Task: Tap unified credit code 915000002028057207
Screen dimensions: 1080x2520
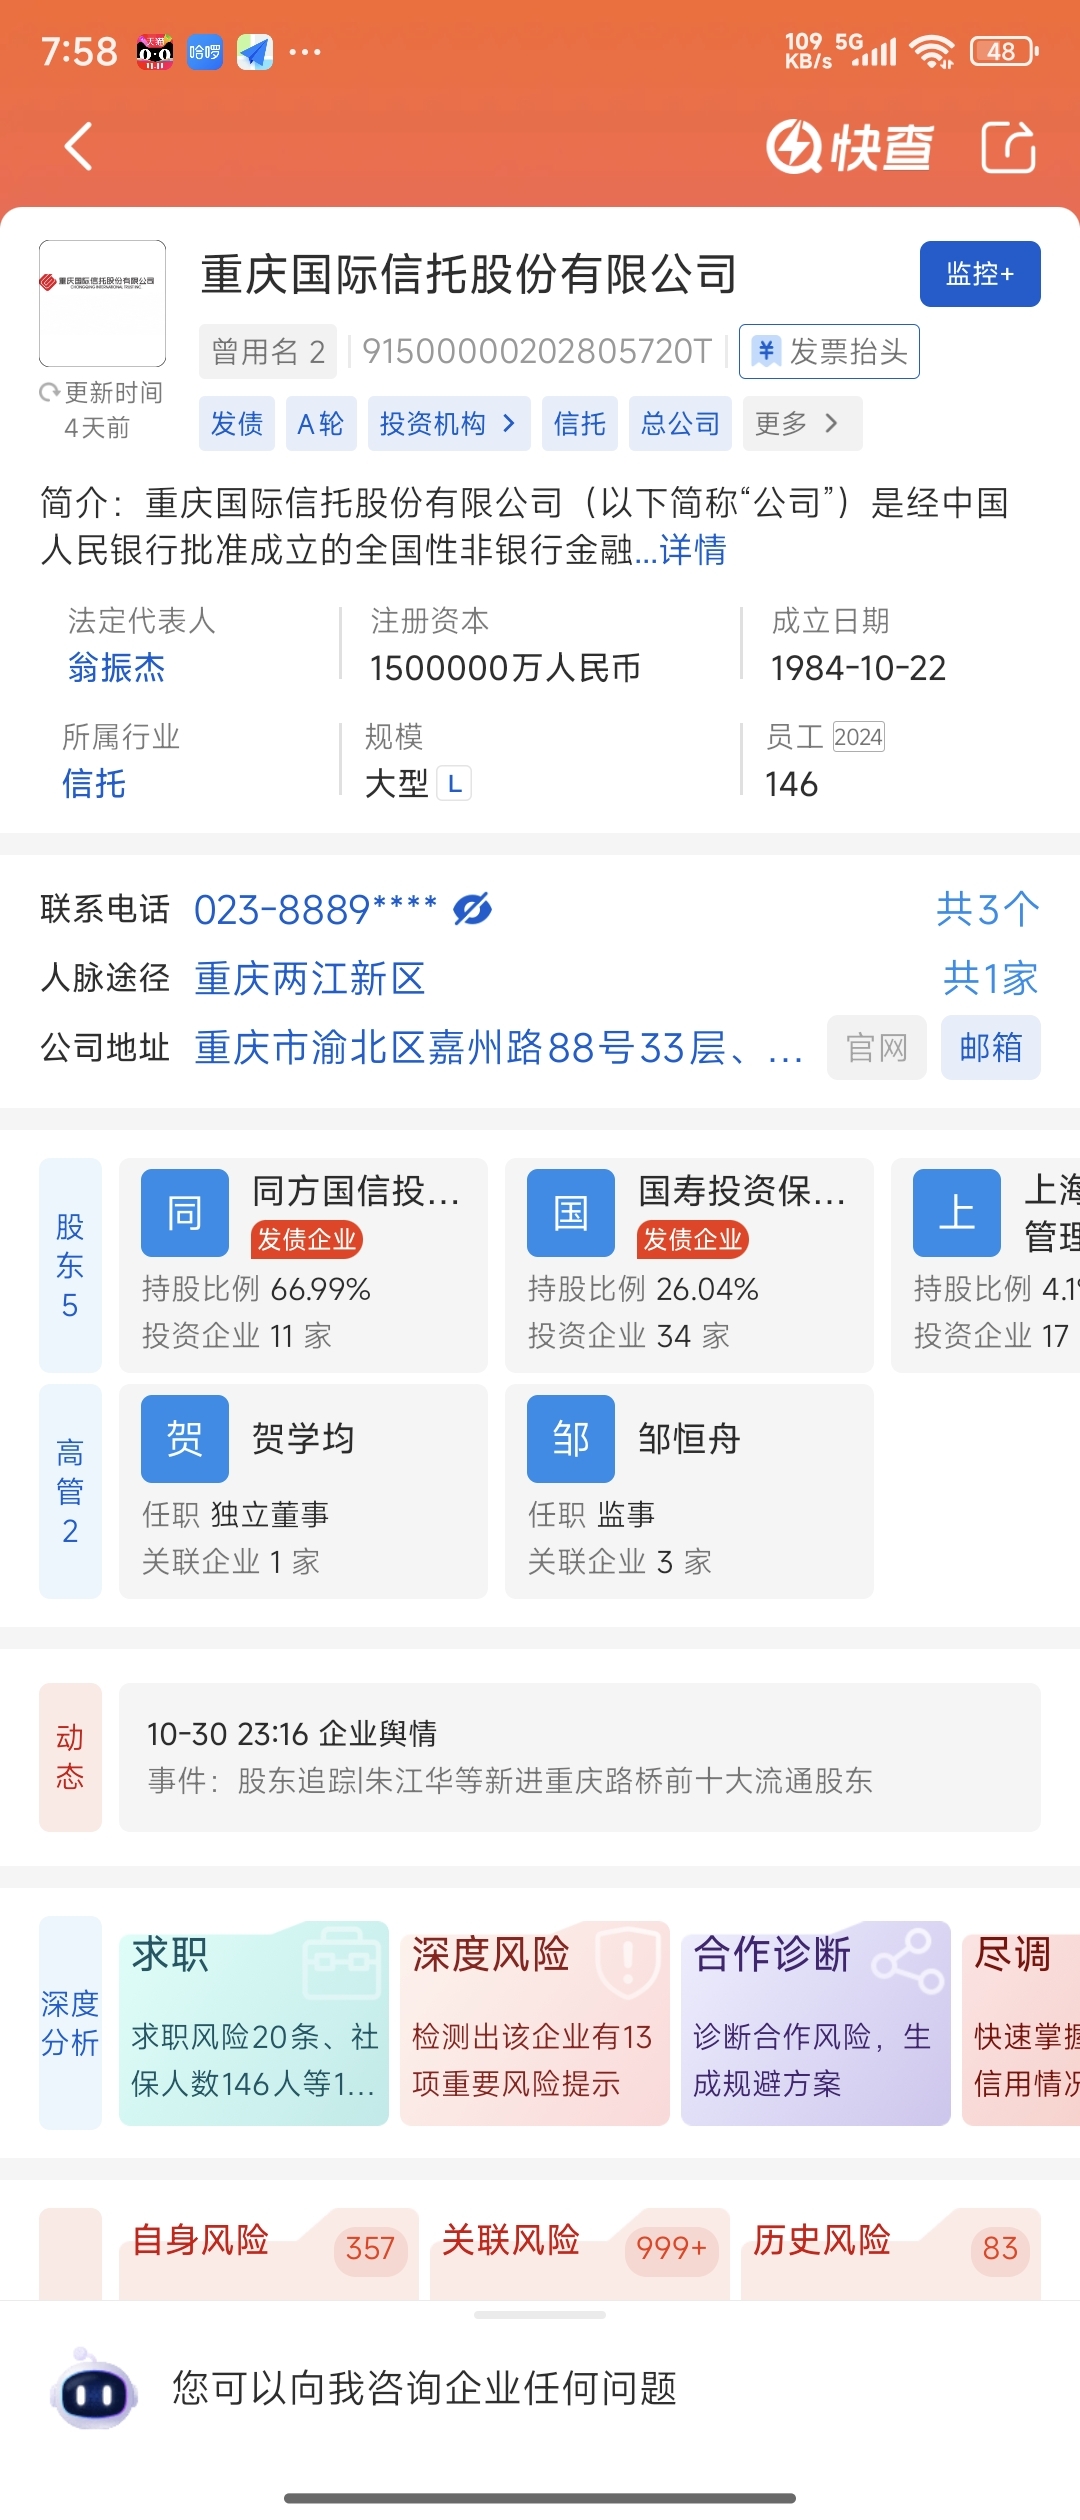Action: [x=536, y=351]
